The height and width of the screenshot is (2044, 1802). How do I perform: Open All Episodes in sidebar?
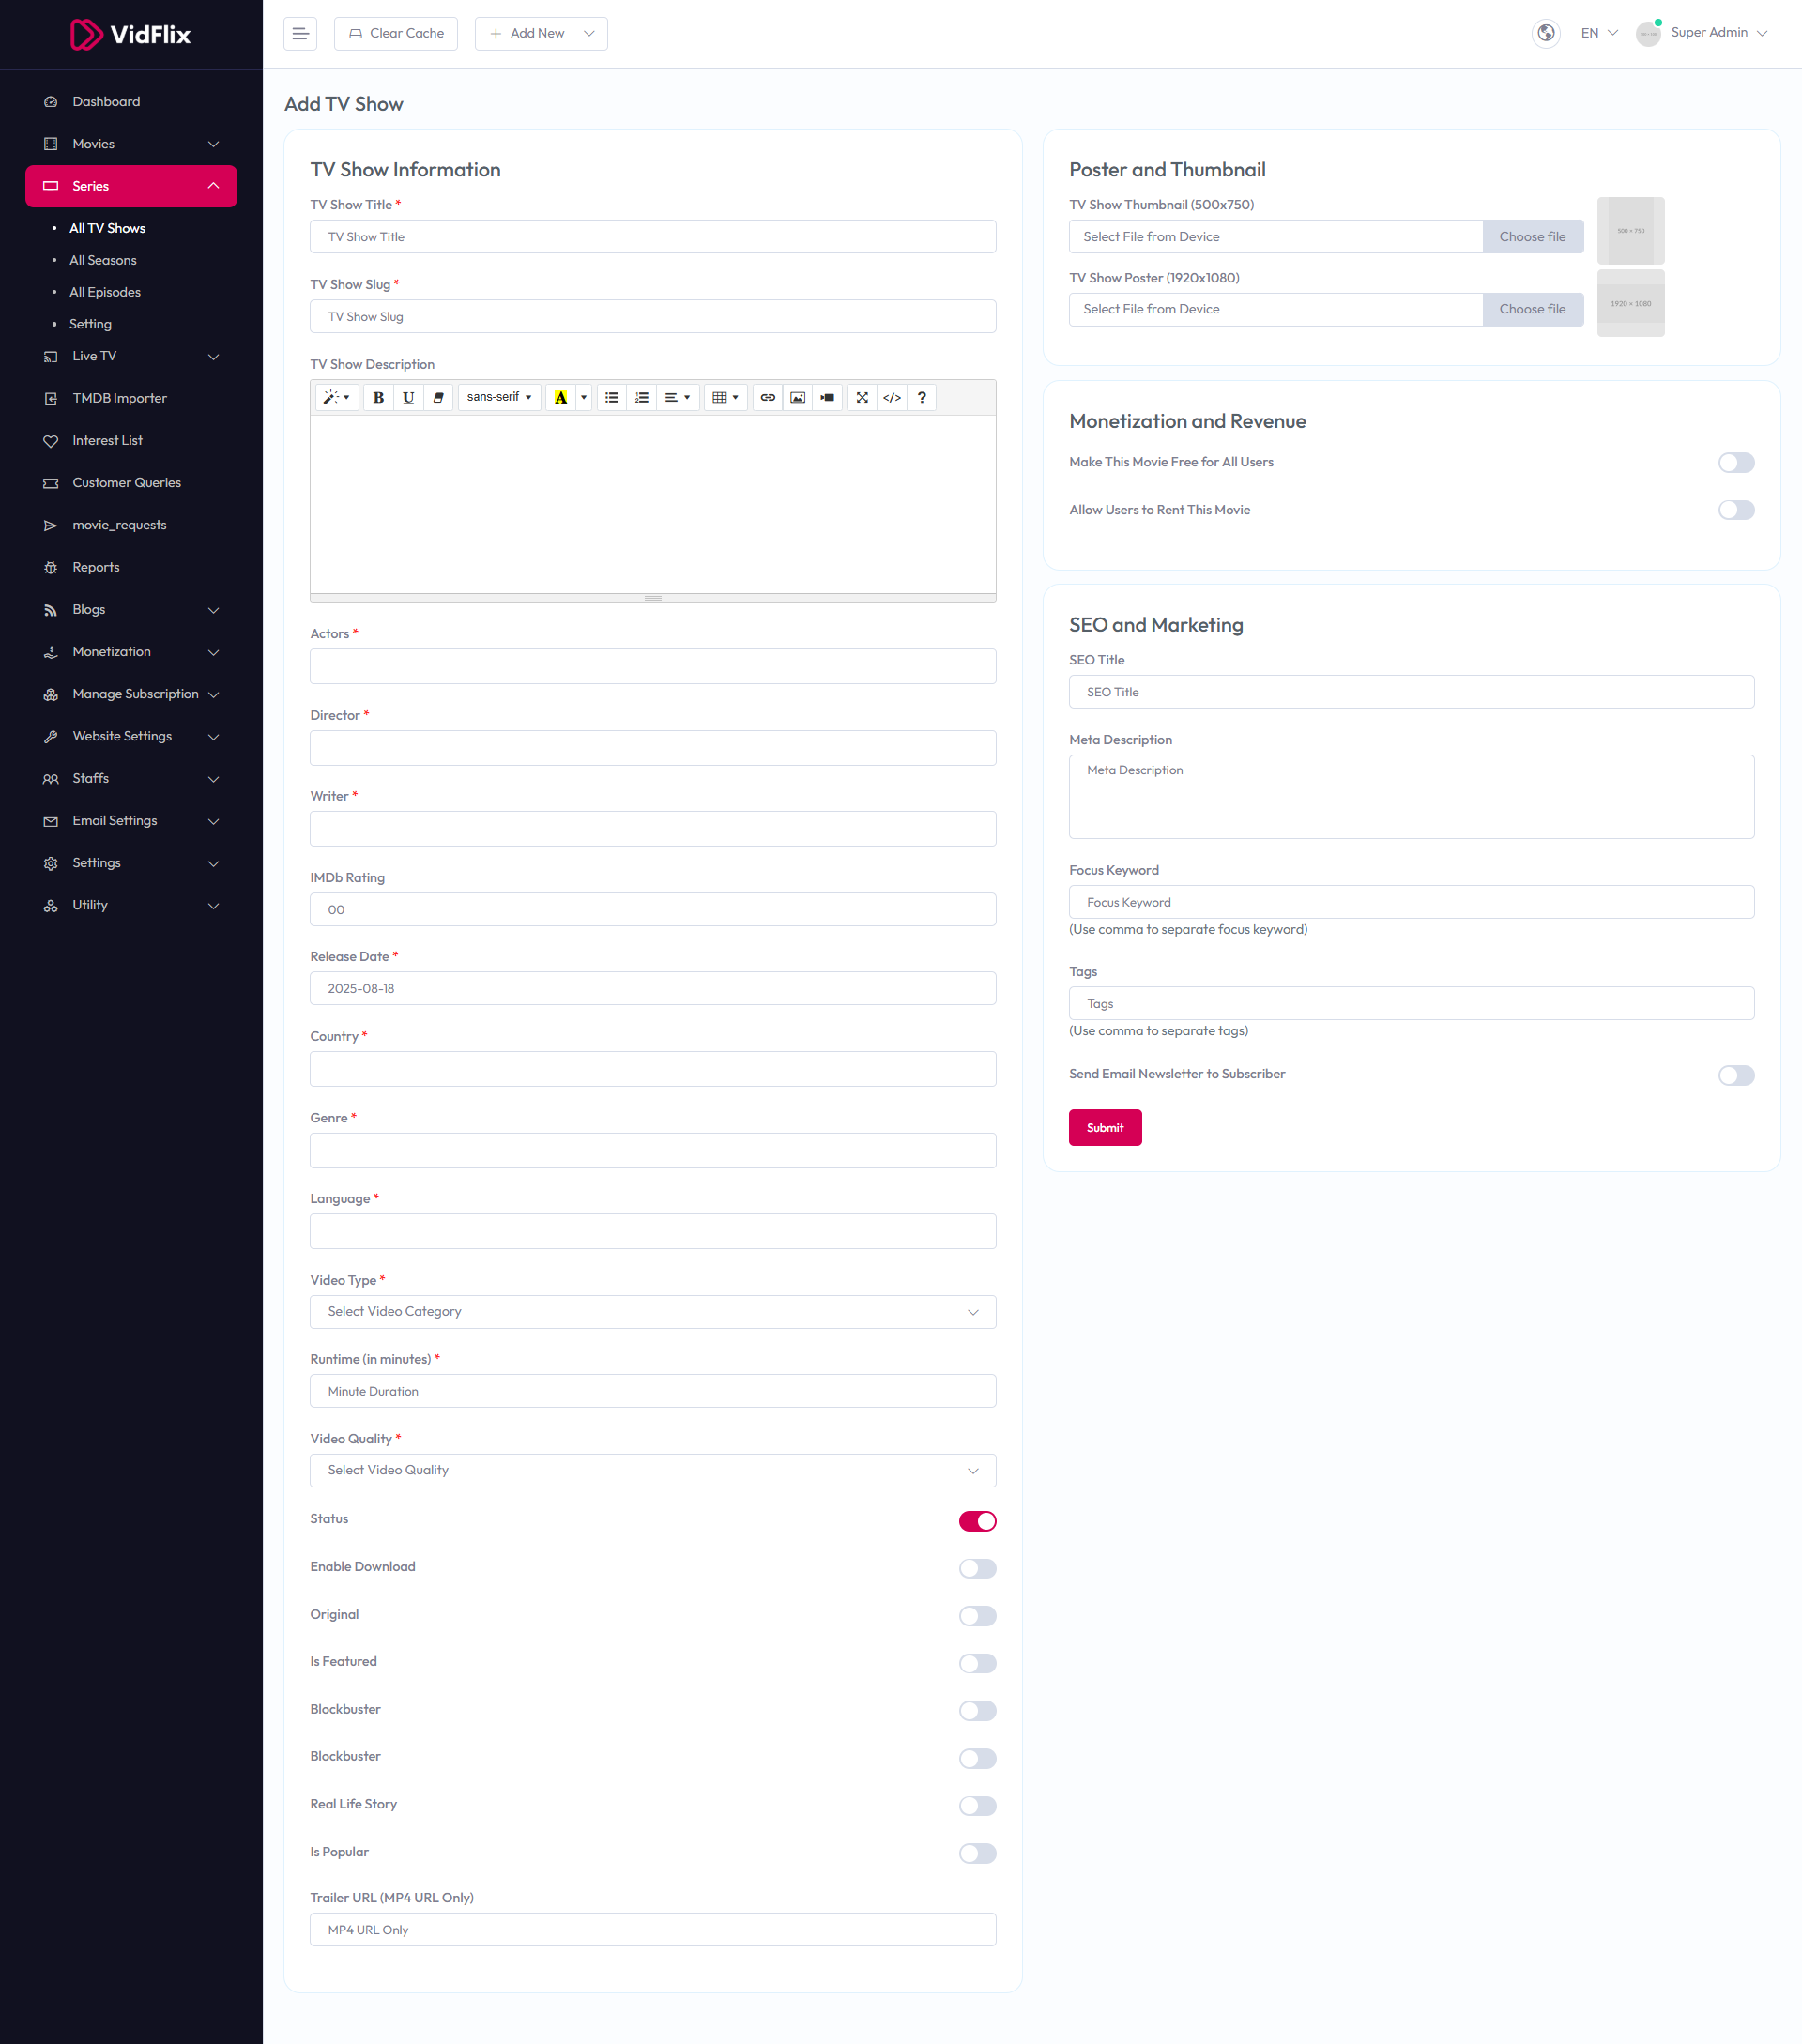105,292
